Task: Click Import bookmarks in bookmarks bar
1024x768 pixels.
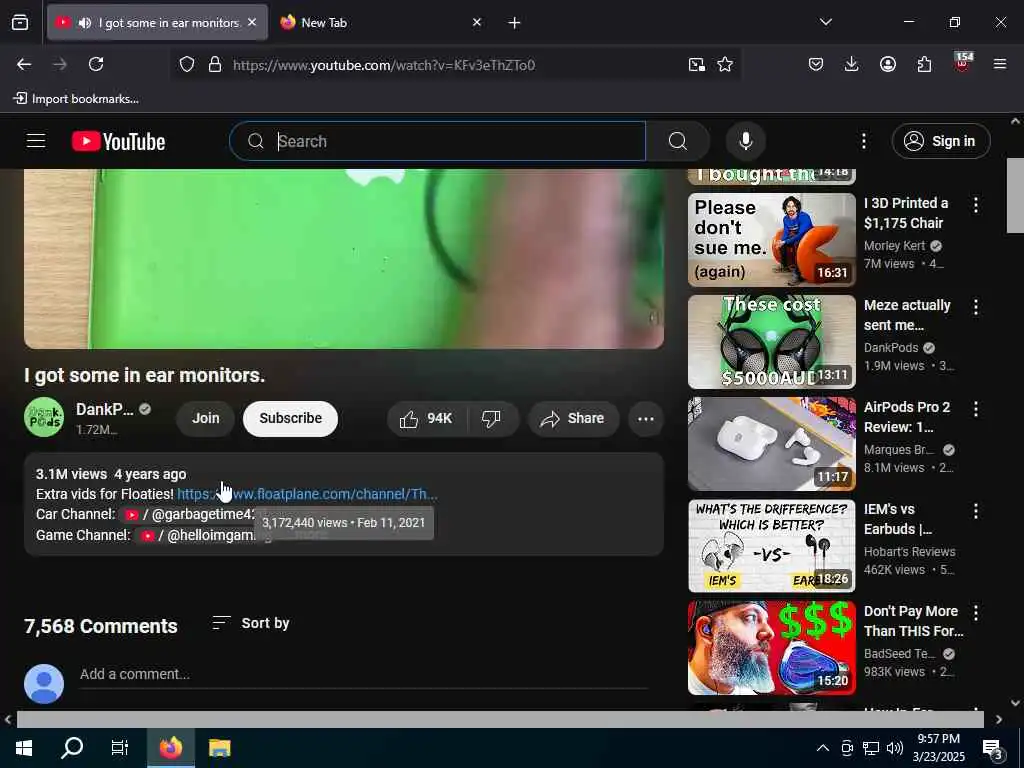Action: pyautogui.click(x=76, y=99)
